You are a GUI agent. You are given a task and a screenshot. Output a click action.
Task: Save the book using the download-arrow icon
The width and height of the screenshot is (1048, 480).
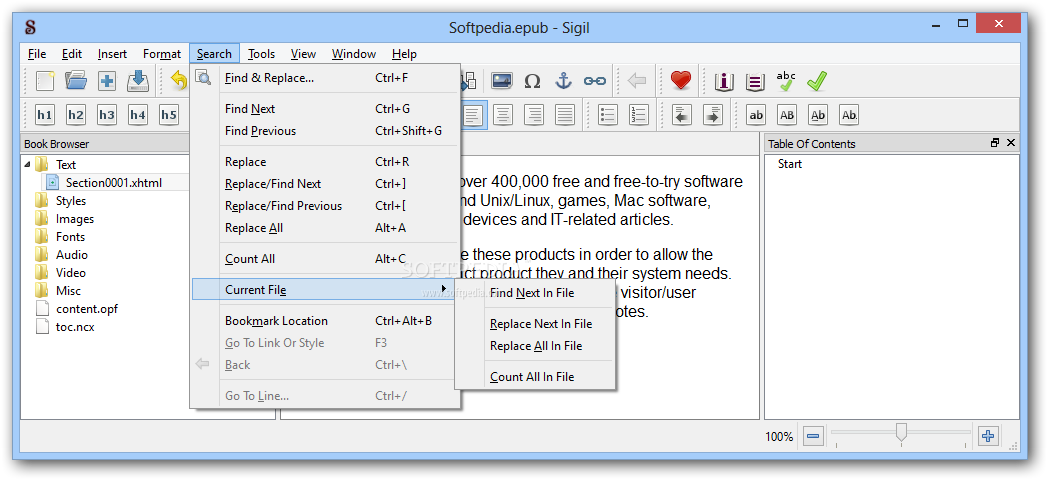tap(138, 81)
